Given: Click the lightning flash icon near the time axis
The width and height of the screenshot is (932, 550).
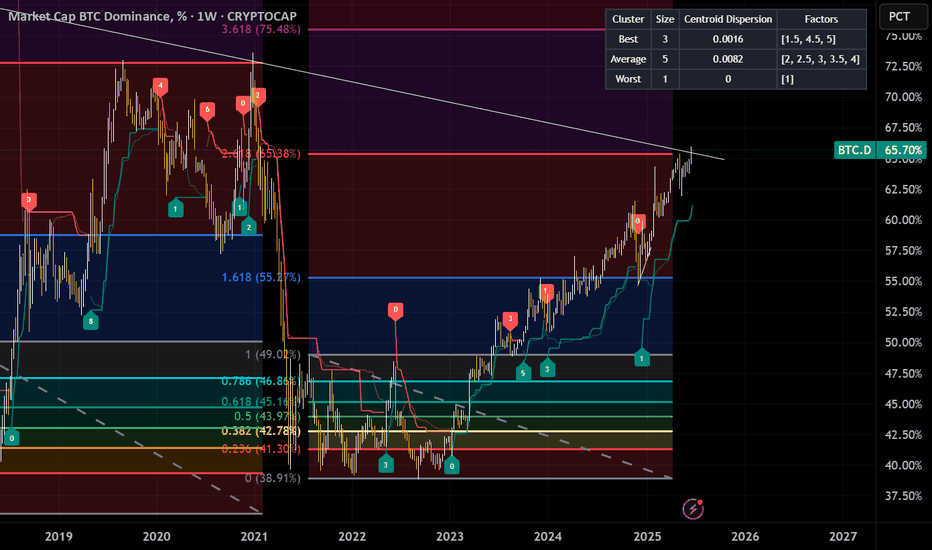Looking at the screenshot, I should [x=693, y=508].
